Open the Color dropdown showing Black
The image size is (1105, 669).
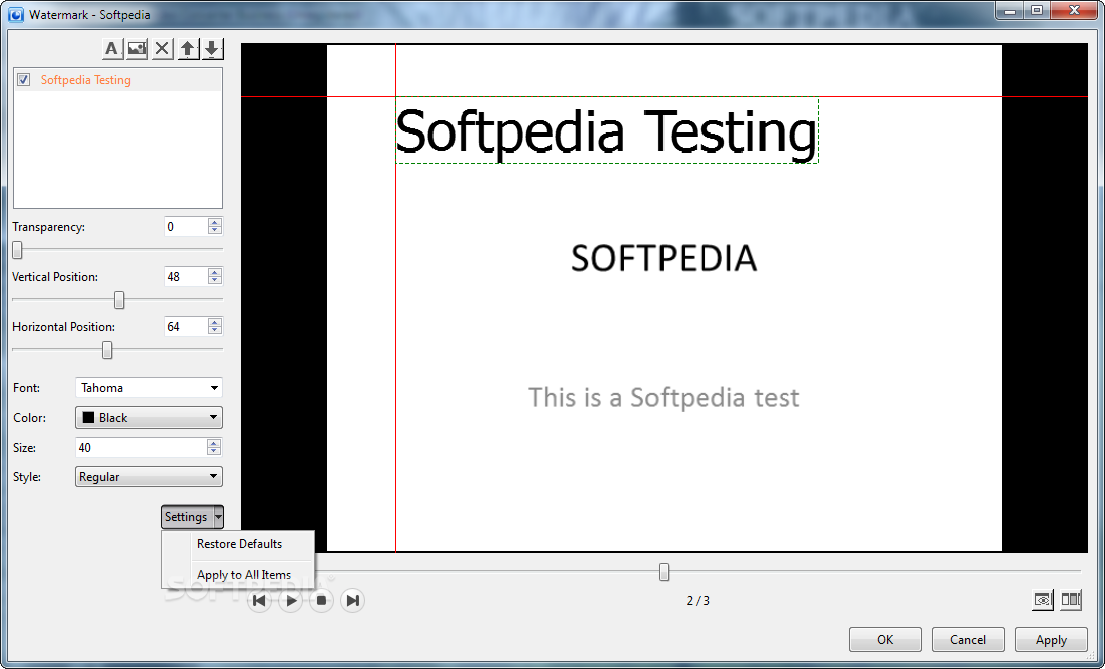tap(149, 417)
